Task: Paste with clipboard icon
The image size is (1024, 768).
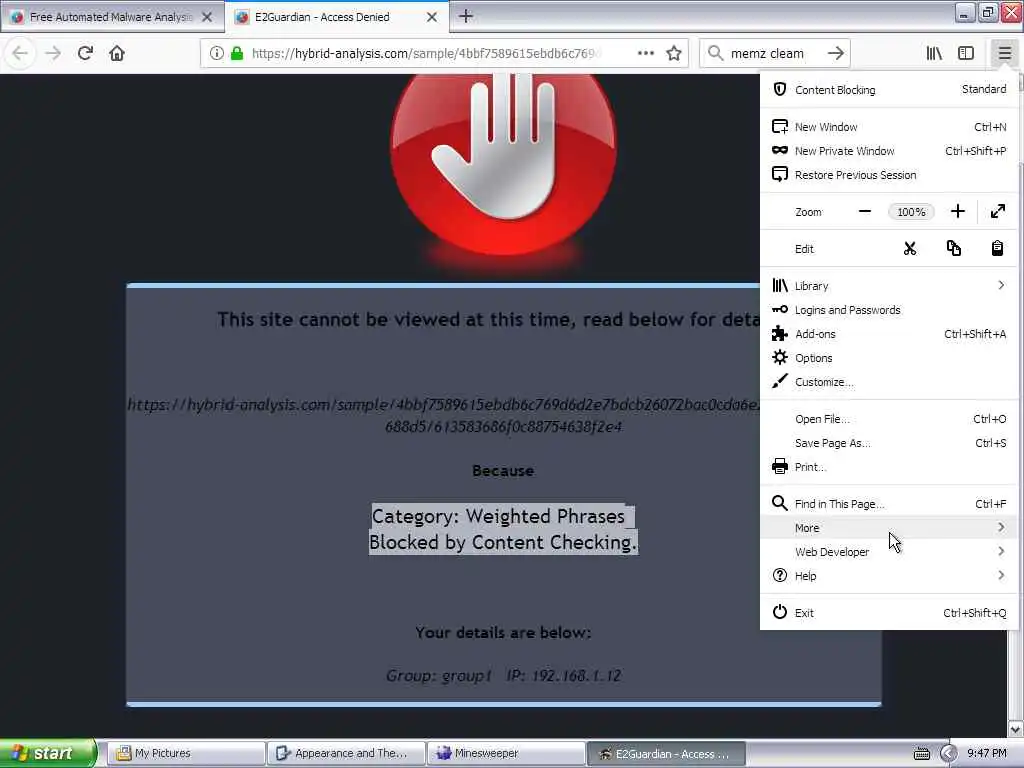Action: point(997,248)
